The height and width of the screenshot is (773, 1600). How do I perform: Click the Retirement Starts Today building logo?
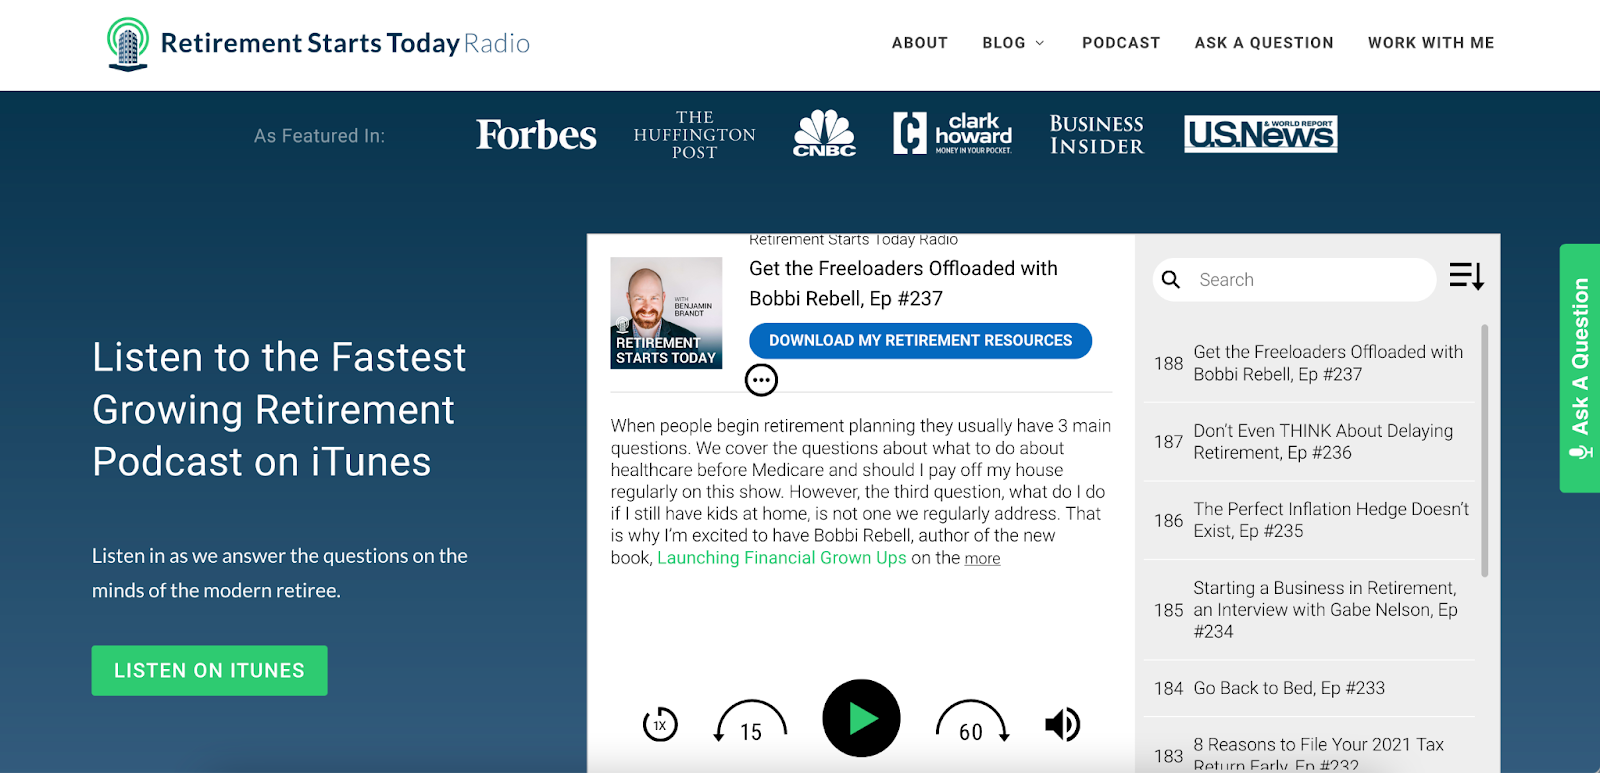[x=128, y=44]
